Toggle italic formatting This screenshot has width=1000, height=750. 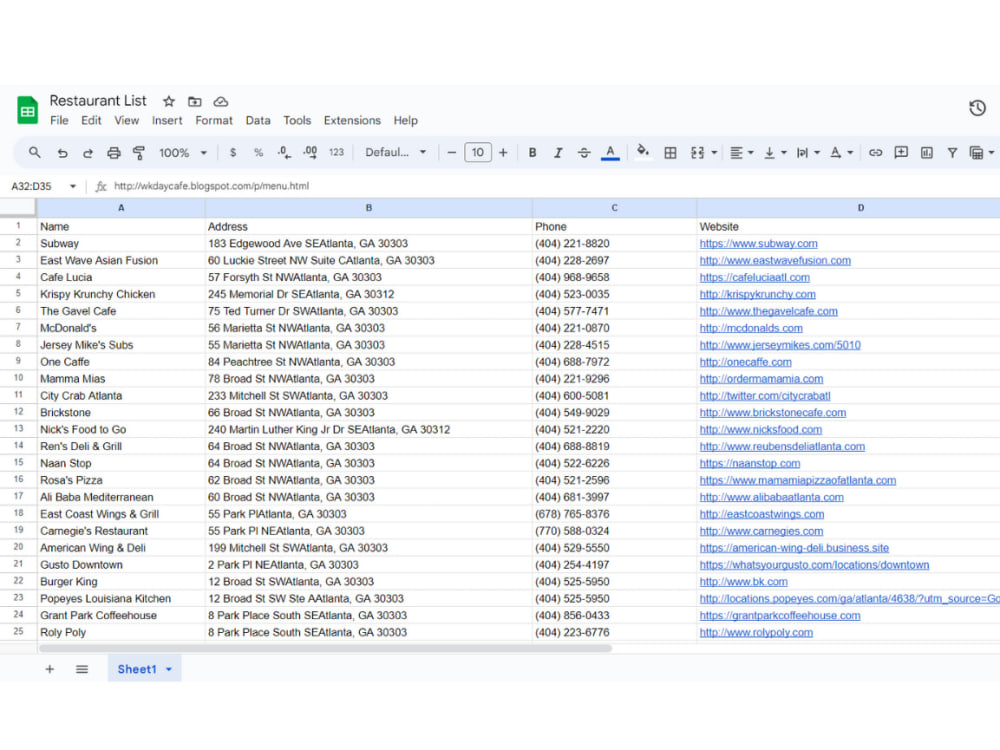[x=558, y=152]
